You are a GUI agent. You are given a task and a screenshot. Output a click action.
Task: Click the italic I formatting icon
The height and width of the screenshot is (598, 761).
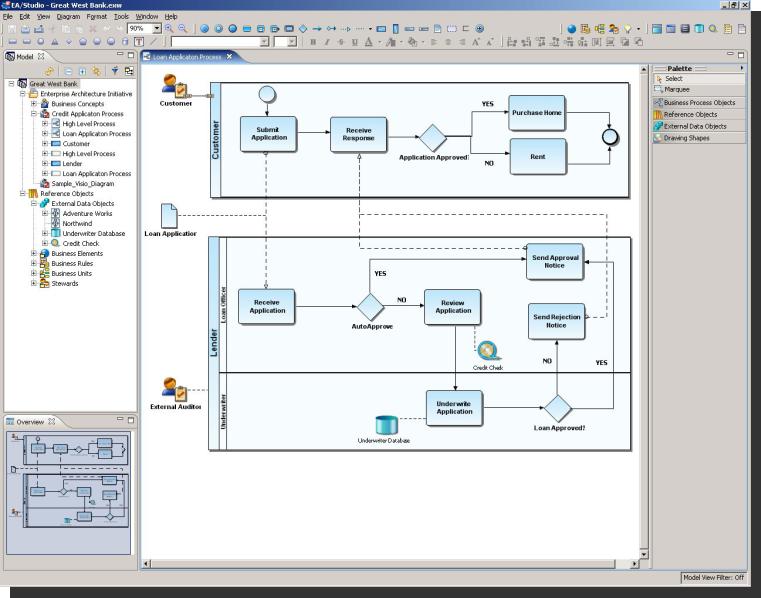pyautogui.click(x=327, y=42)
